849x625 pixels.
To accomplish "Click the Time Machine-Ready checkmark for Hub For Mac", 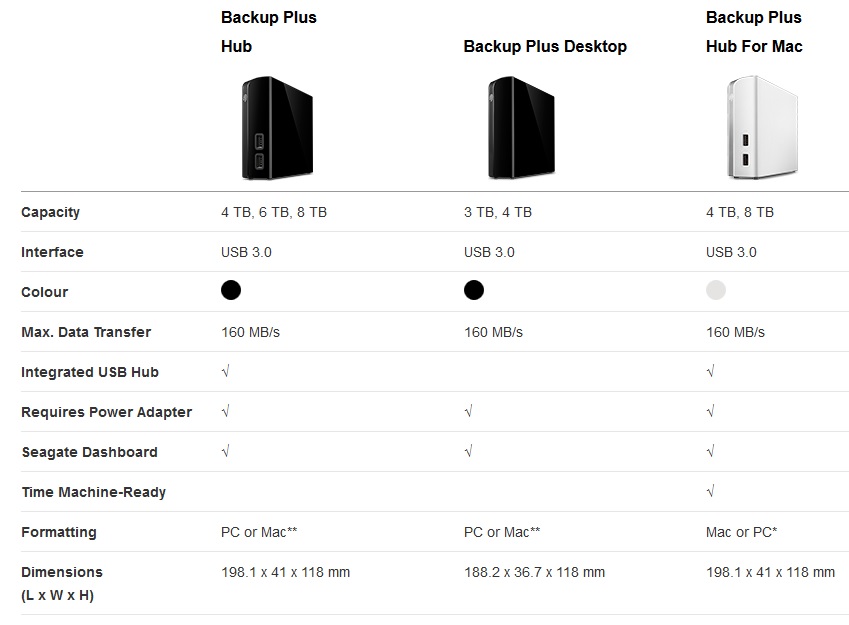I will [711, 491].
